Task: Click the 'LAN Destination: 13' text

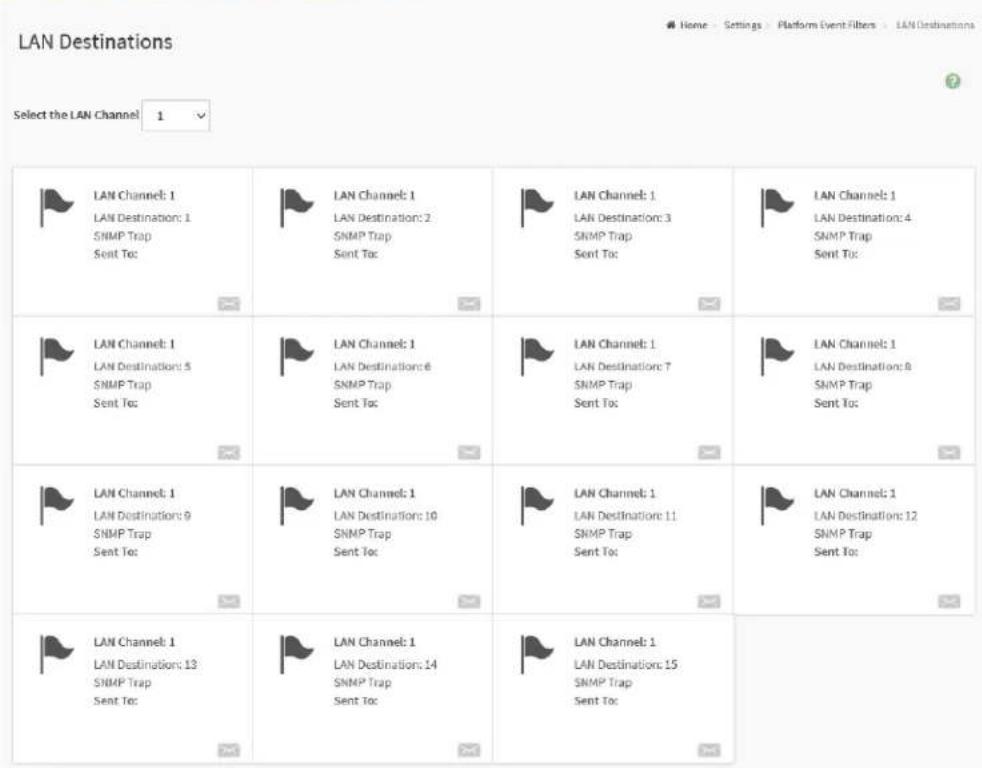Action: [x=145, y=665]
